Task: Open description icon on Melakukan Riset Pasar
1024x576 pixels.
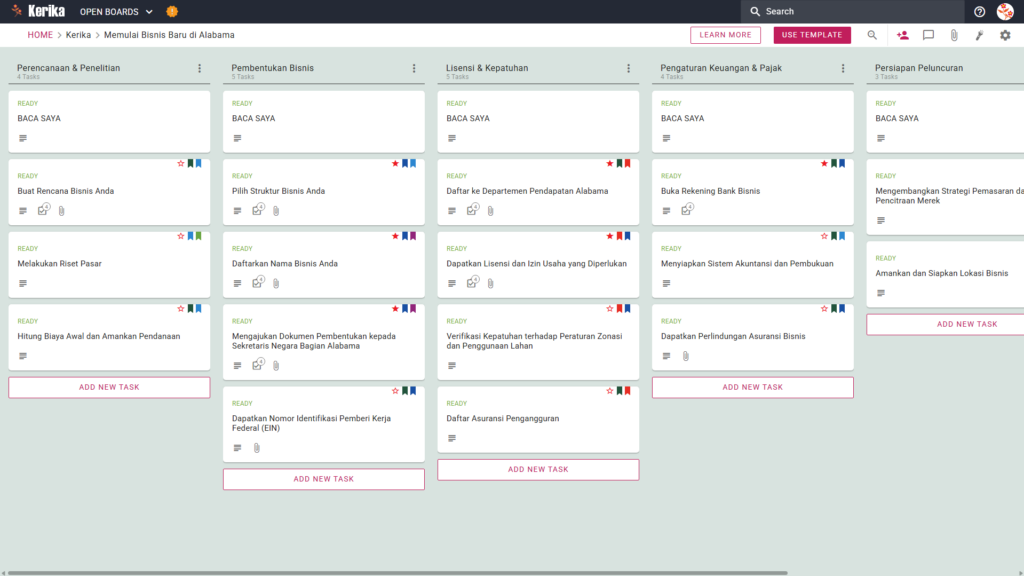Action: coord(23,283)
